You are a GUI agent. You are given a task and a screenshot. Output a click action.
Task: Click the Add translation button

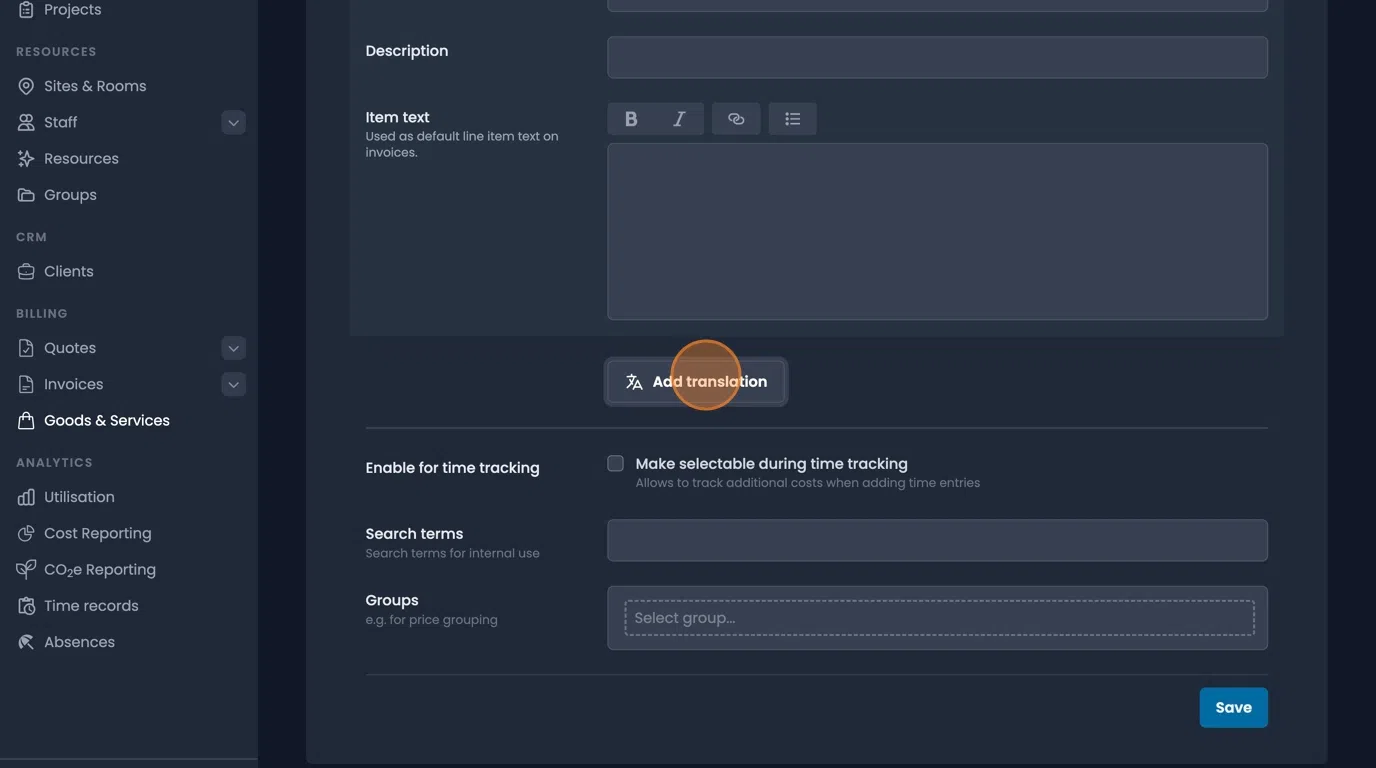[x=696, y=381]
